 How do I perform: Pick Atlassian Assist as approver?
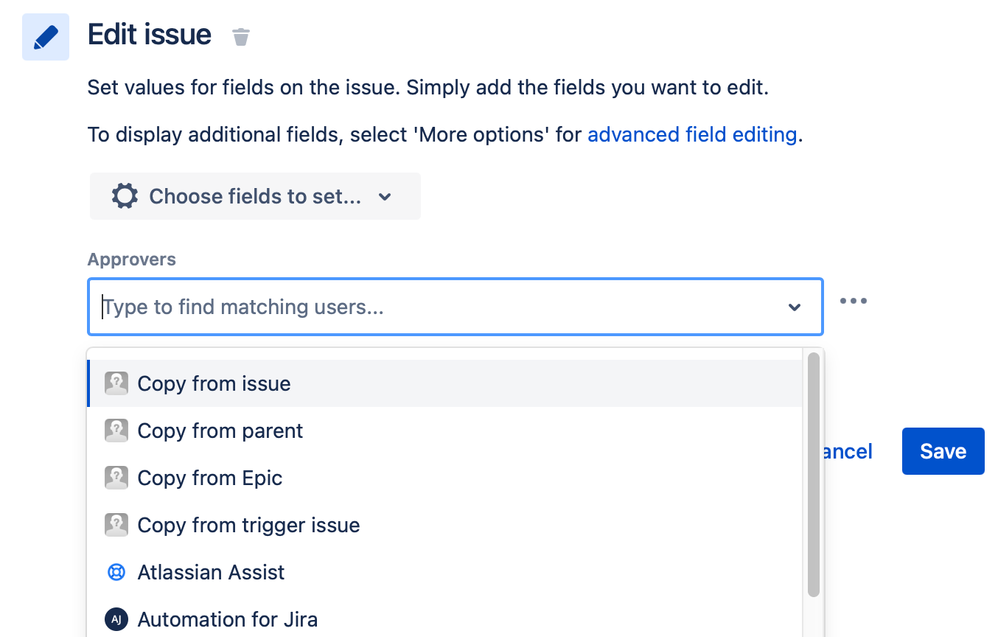(211, 573)
